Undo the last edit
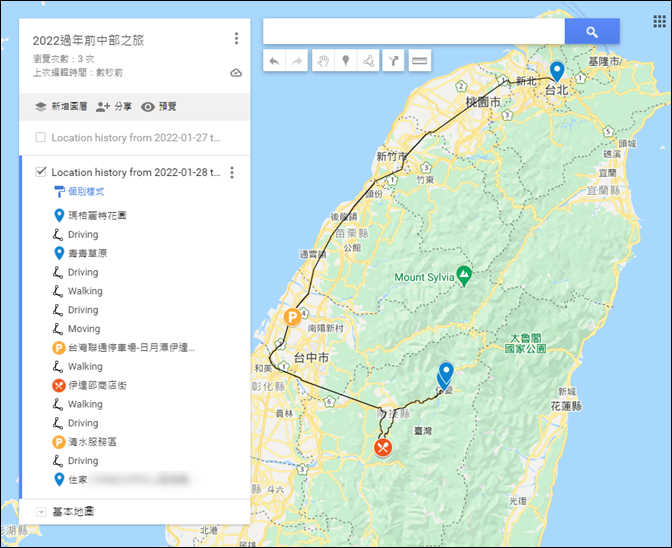This screenshot has width=672, height=548. [x=274, y=61]
